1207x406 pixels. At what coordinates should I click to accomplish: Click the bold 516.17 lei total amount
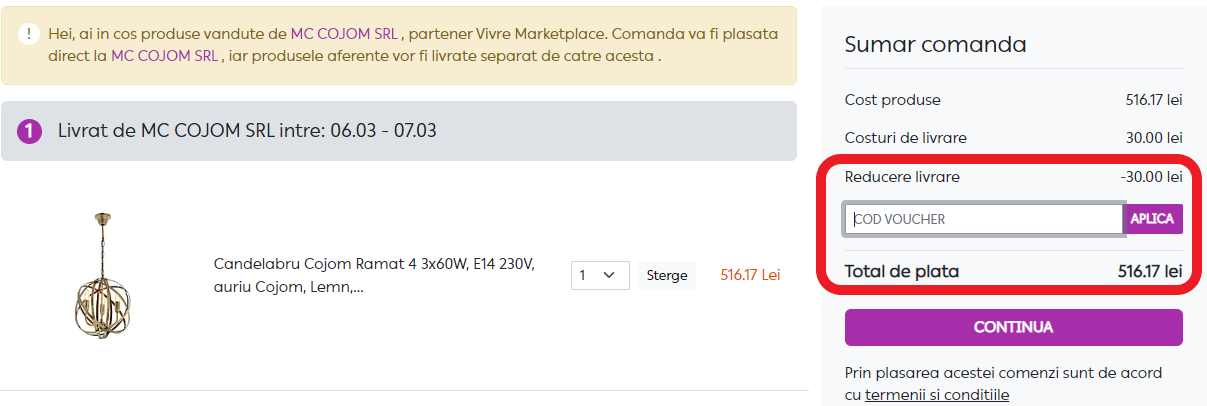[1150, 271]
